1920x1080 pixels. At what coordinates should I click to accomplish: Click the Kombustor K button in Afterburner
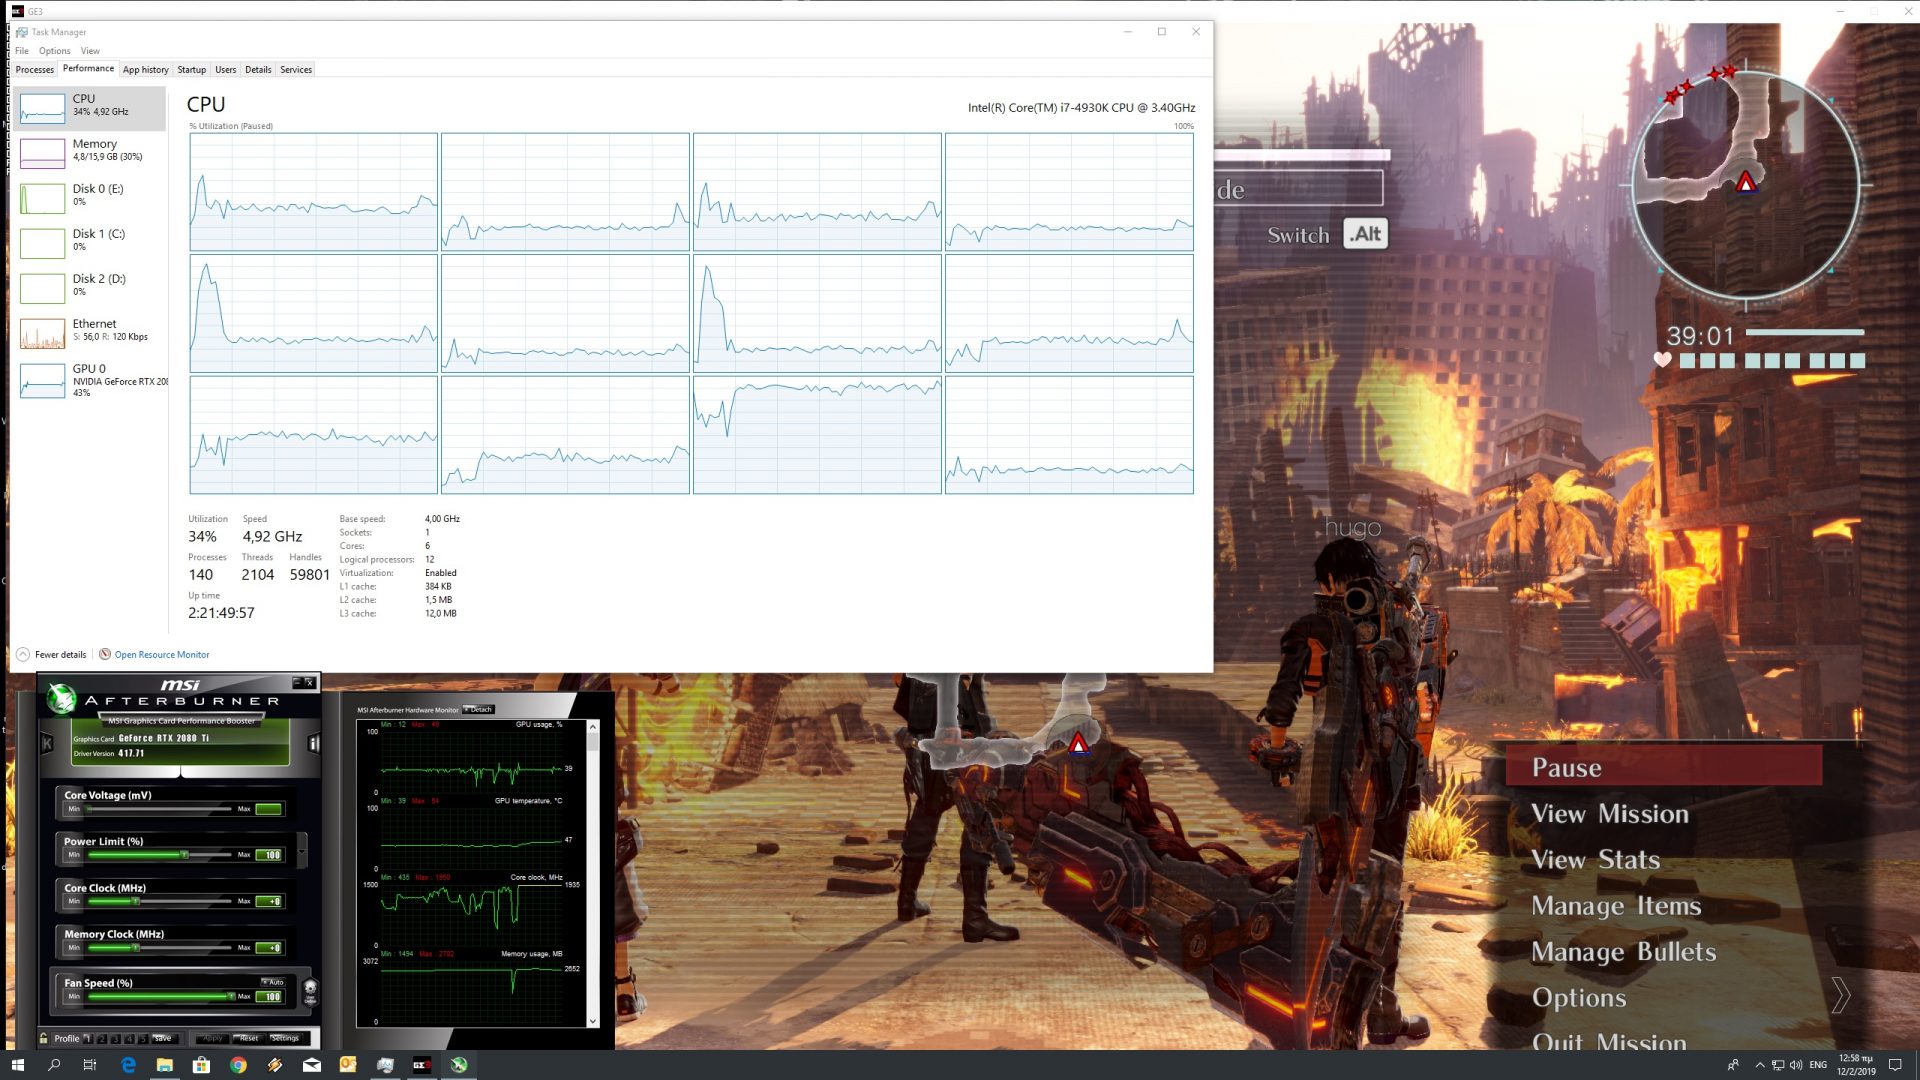tap(46, 743)
